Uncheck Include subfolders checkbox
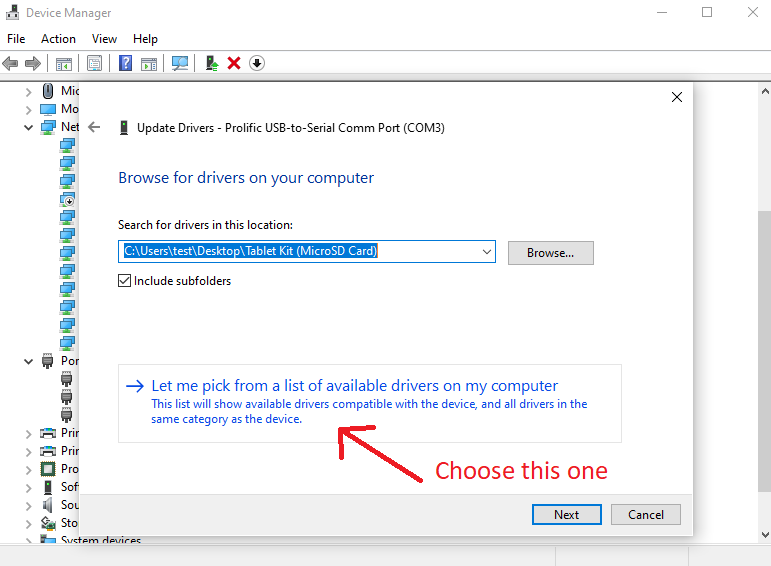The height and width of the screenshot is (566, 771). (124, 281)
